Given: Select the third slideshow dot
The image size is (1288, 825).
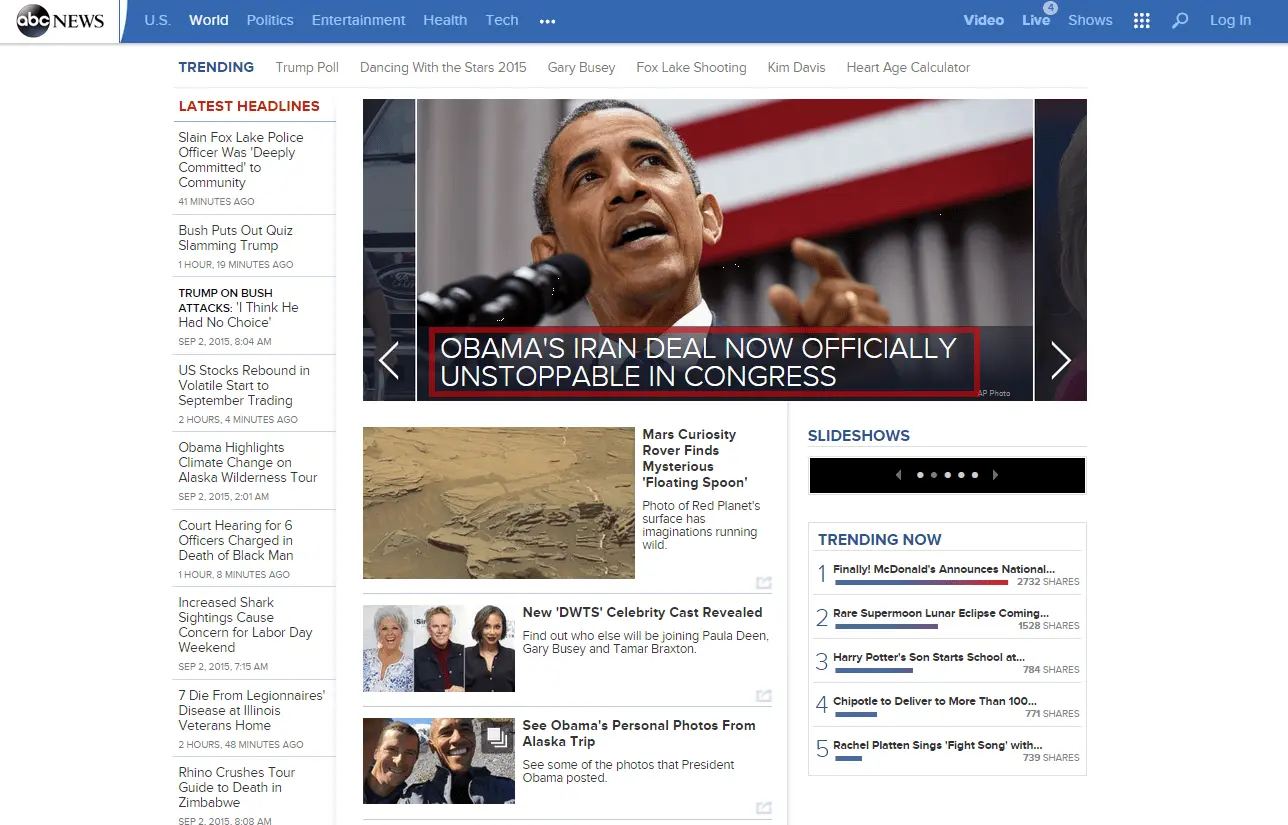Looking at the screenshot, I should point(947,475).
